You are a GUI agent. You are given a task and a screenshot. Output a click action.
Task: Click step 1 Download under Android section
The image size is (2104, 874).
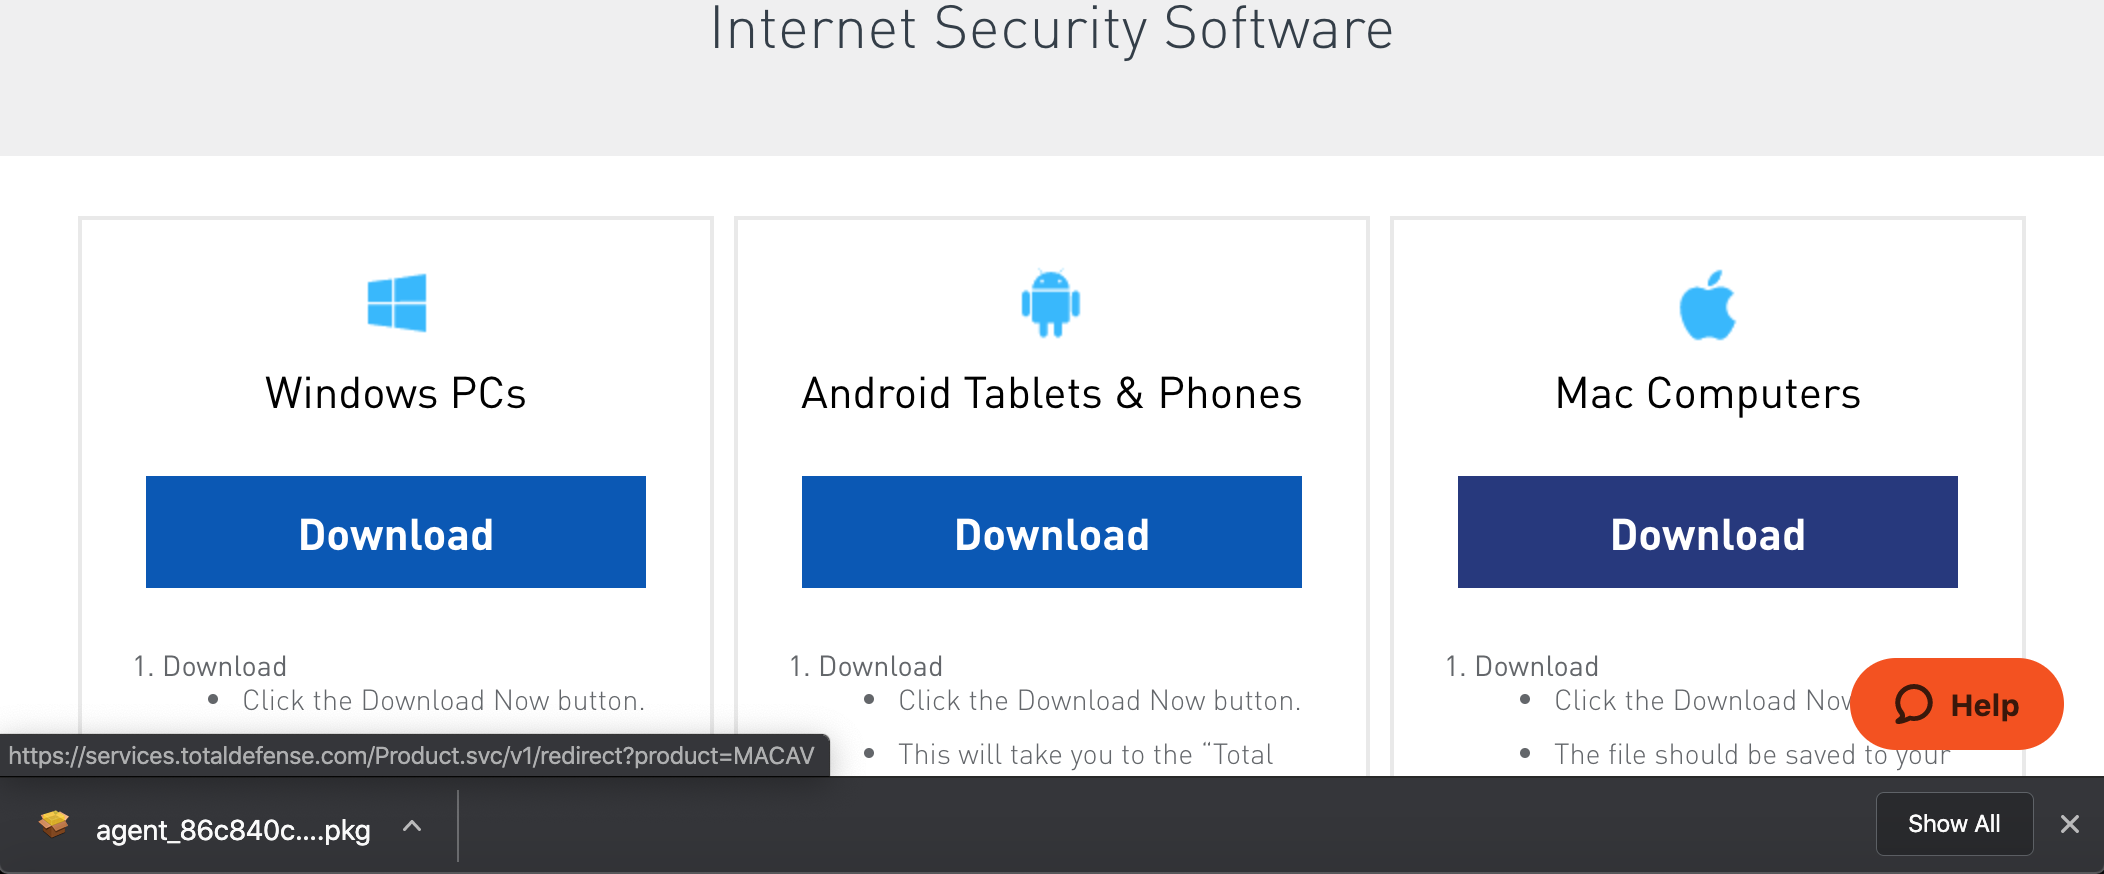click(x=866, y=666)
